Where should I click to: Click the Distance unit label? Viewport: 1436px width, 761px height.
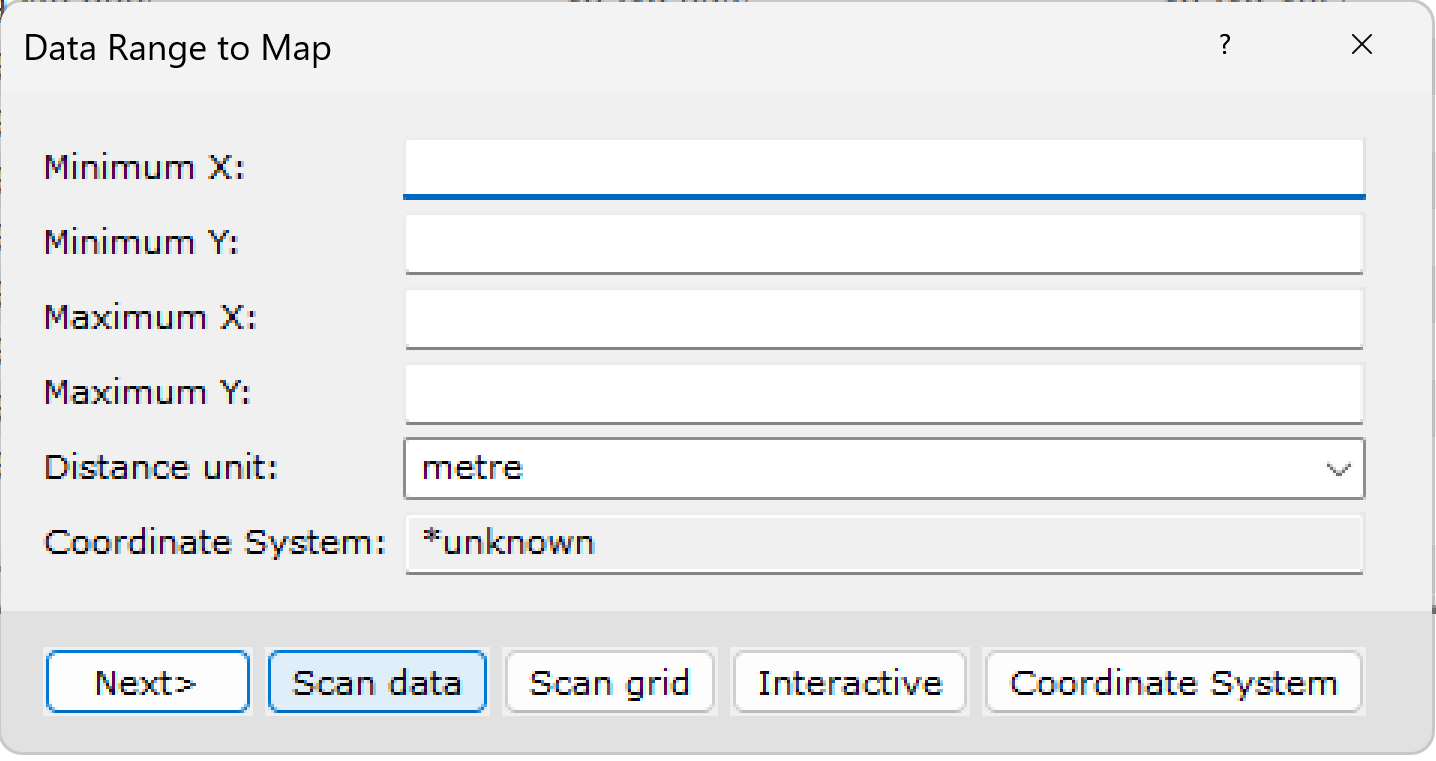[x=160, y=468]
